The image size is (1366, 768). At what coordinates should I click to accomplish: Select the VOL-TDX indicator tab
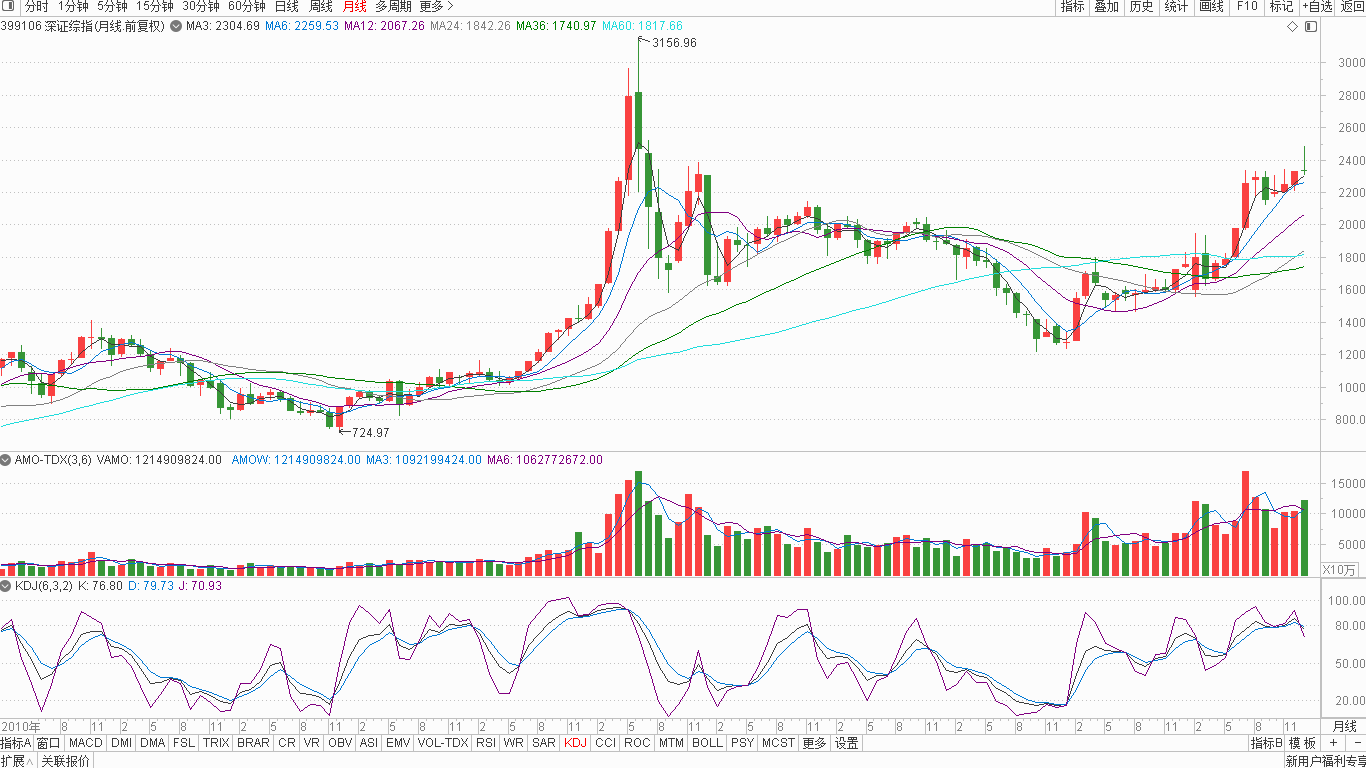click(443, 743)
